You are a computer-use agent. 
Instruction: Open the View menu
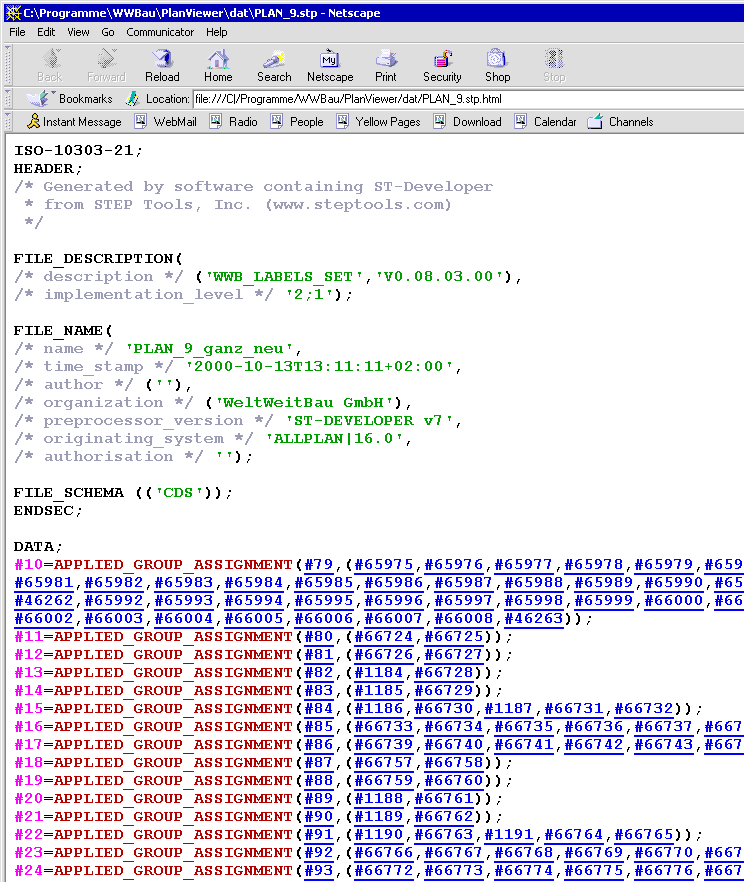78,32
